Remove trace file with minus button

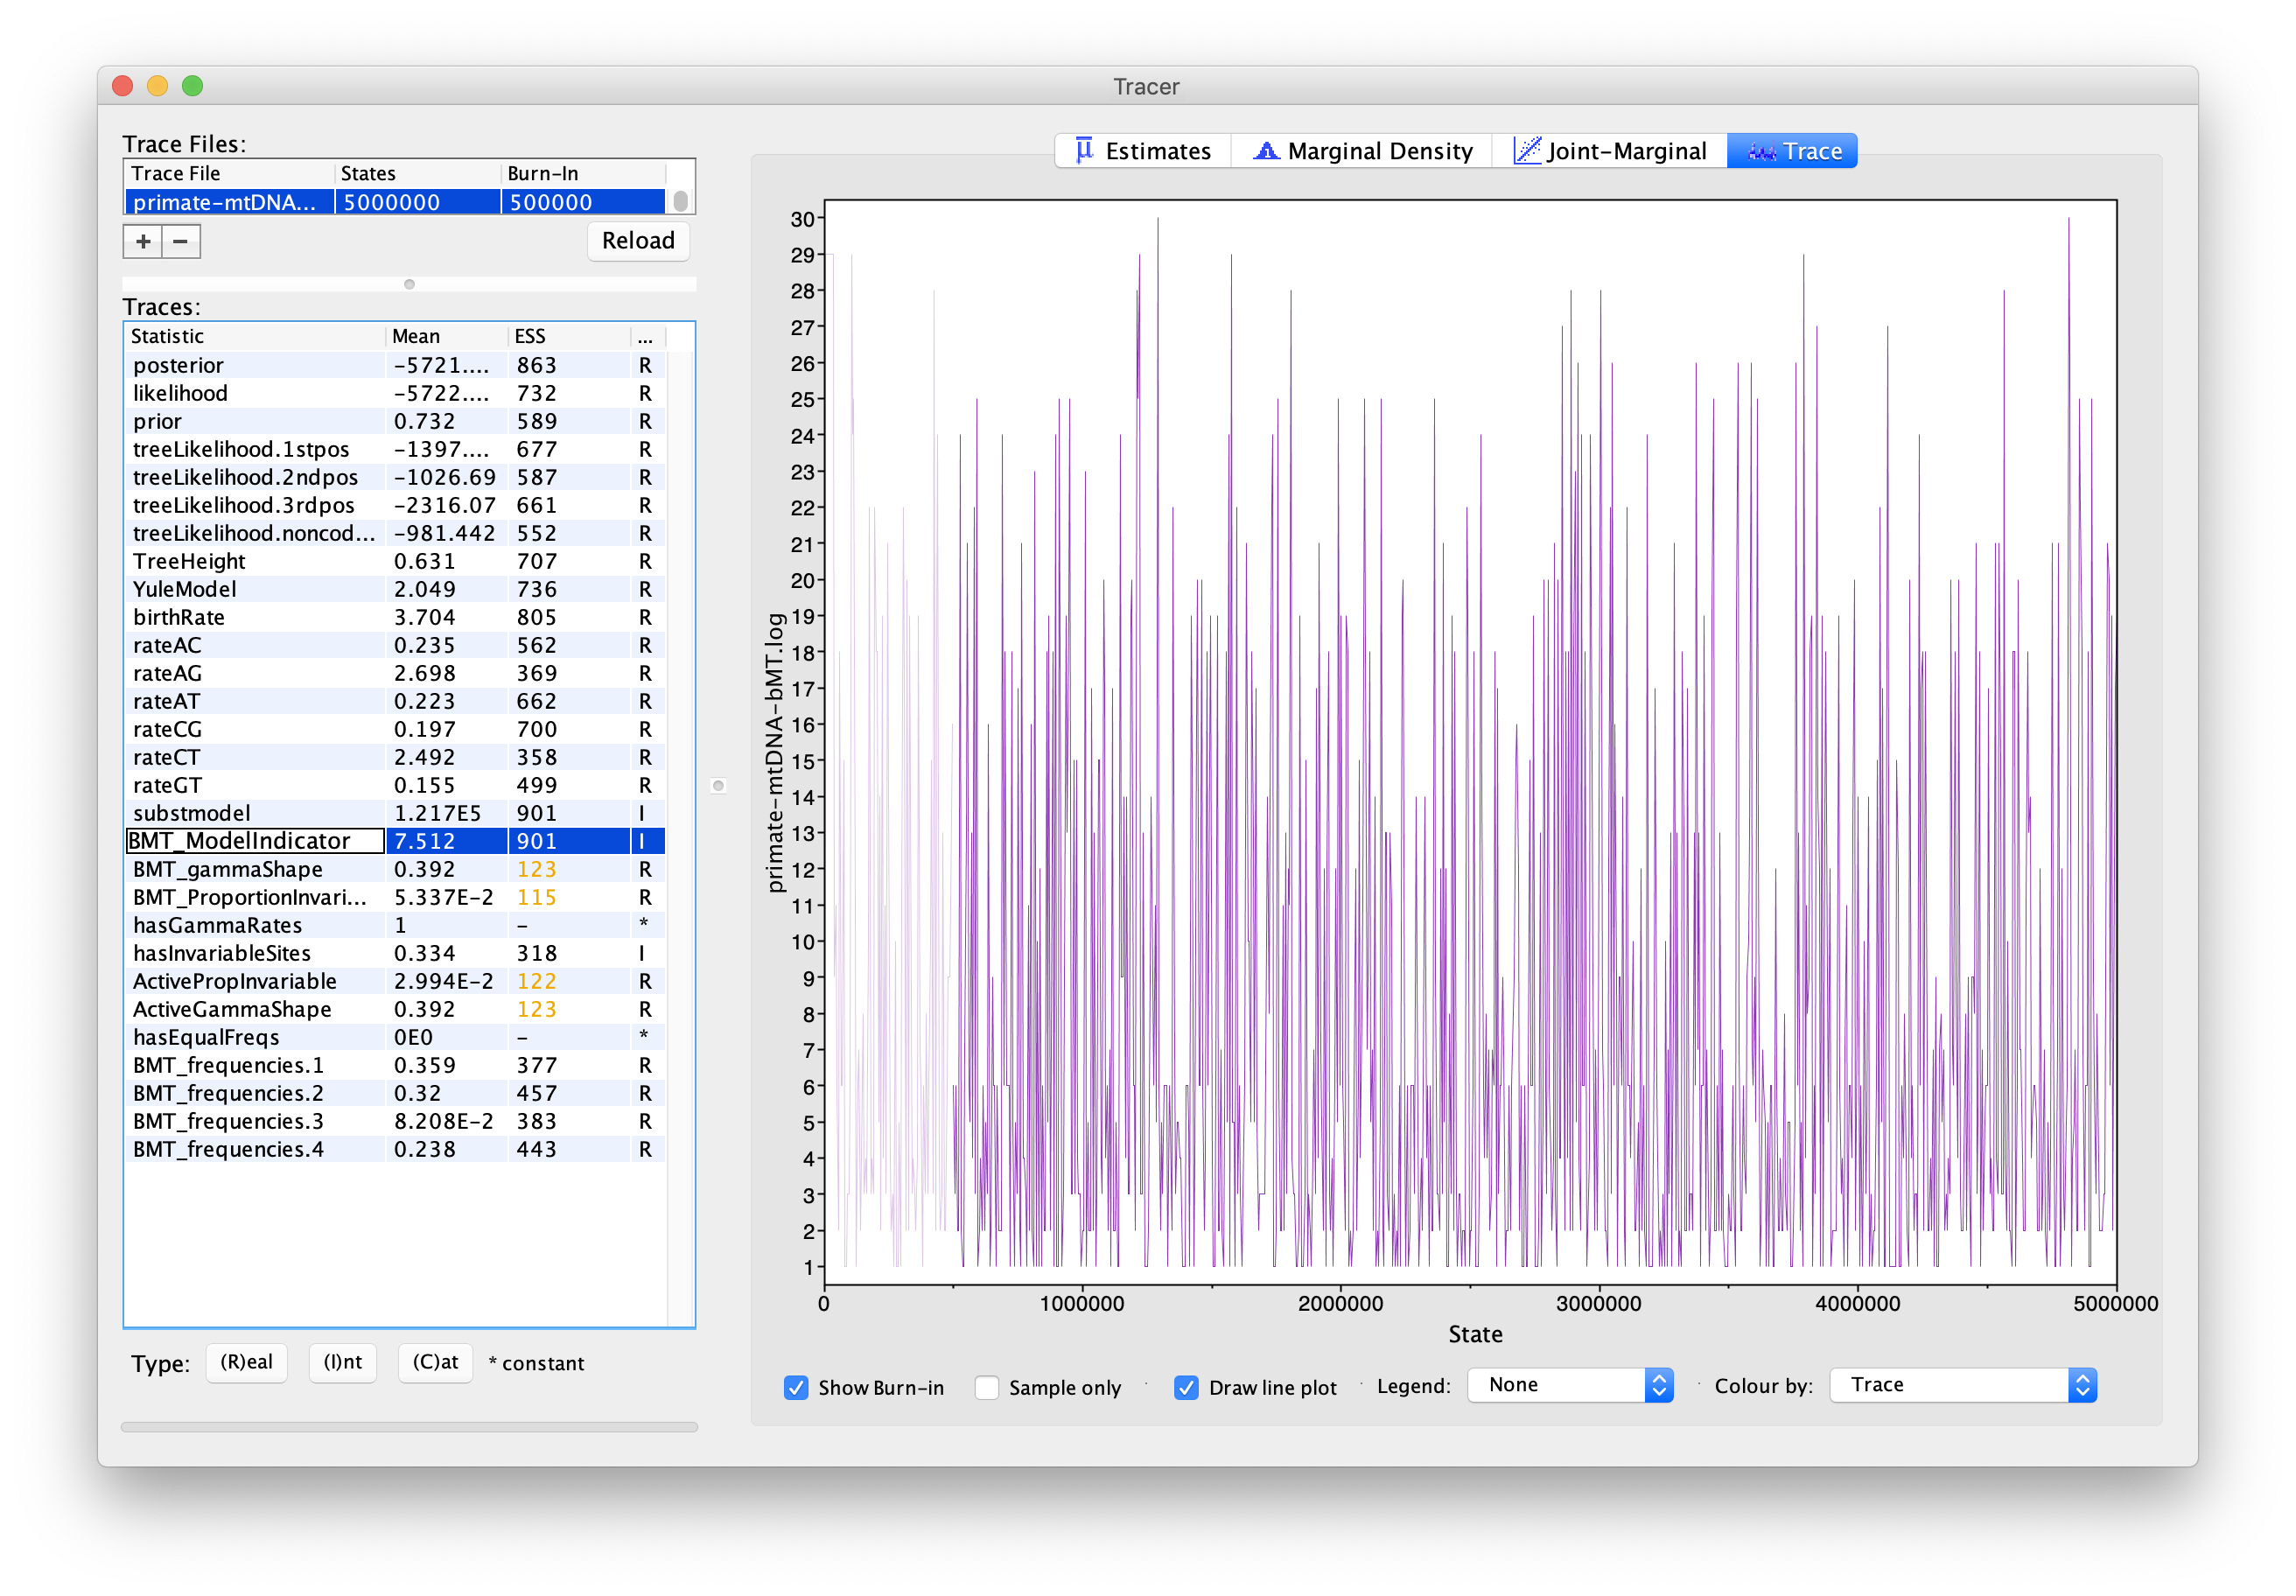pos(181,241)
